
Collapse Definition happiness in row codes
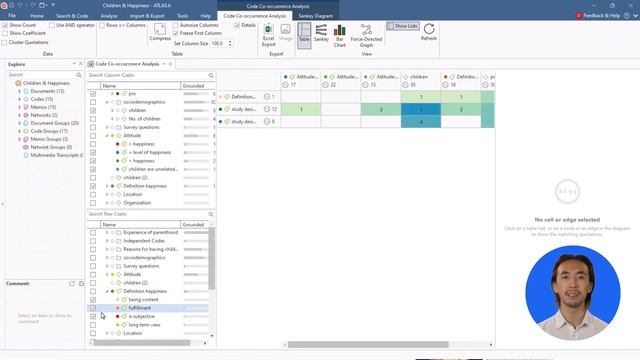tap(107, 291)
